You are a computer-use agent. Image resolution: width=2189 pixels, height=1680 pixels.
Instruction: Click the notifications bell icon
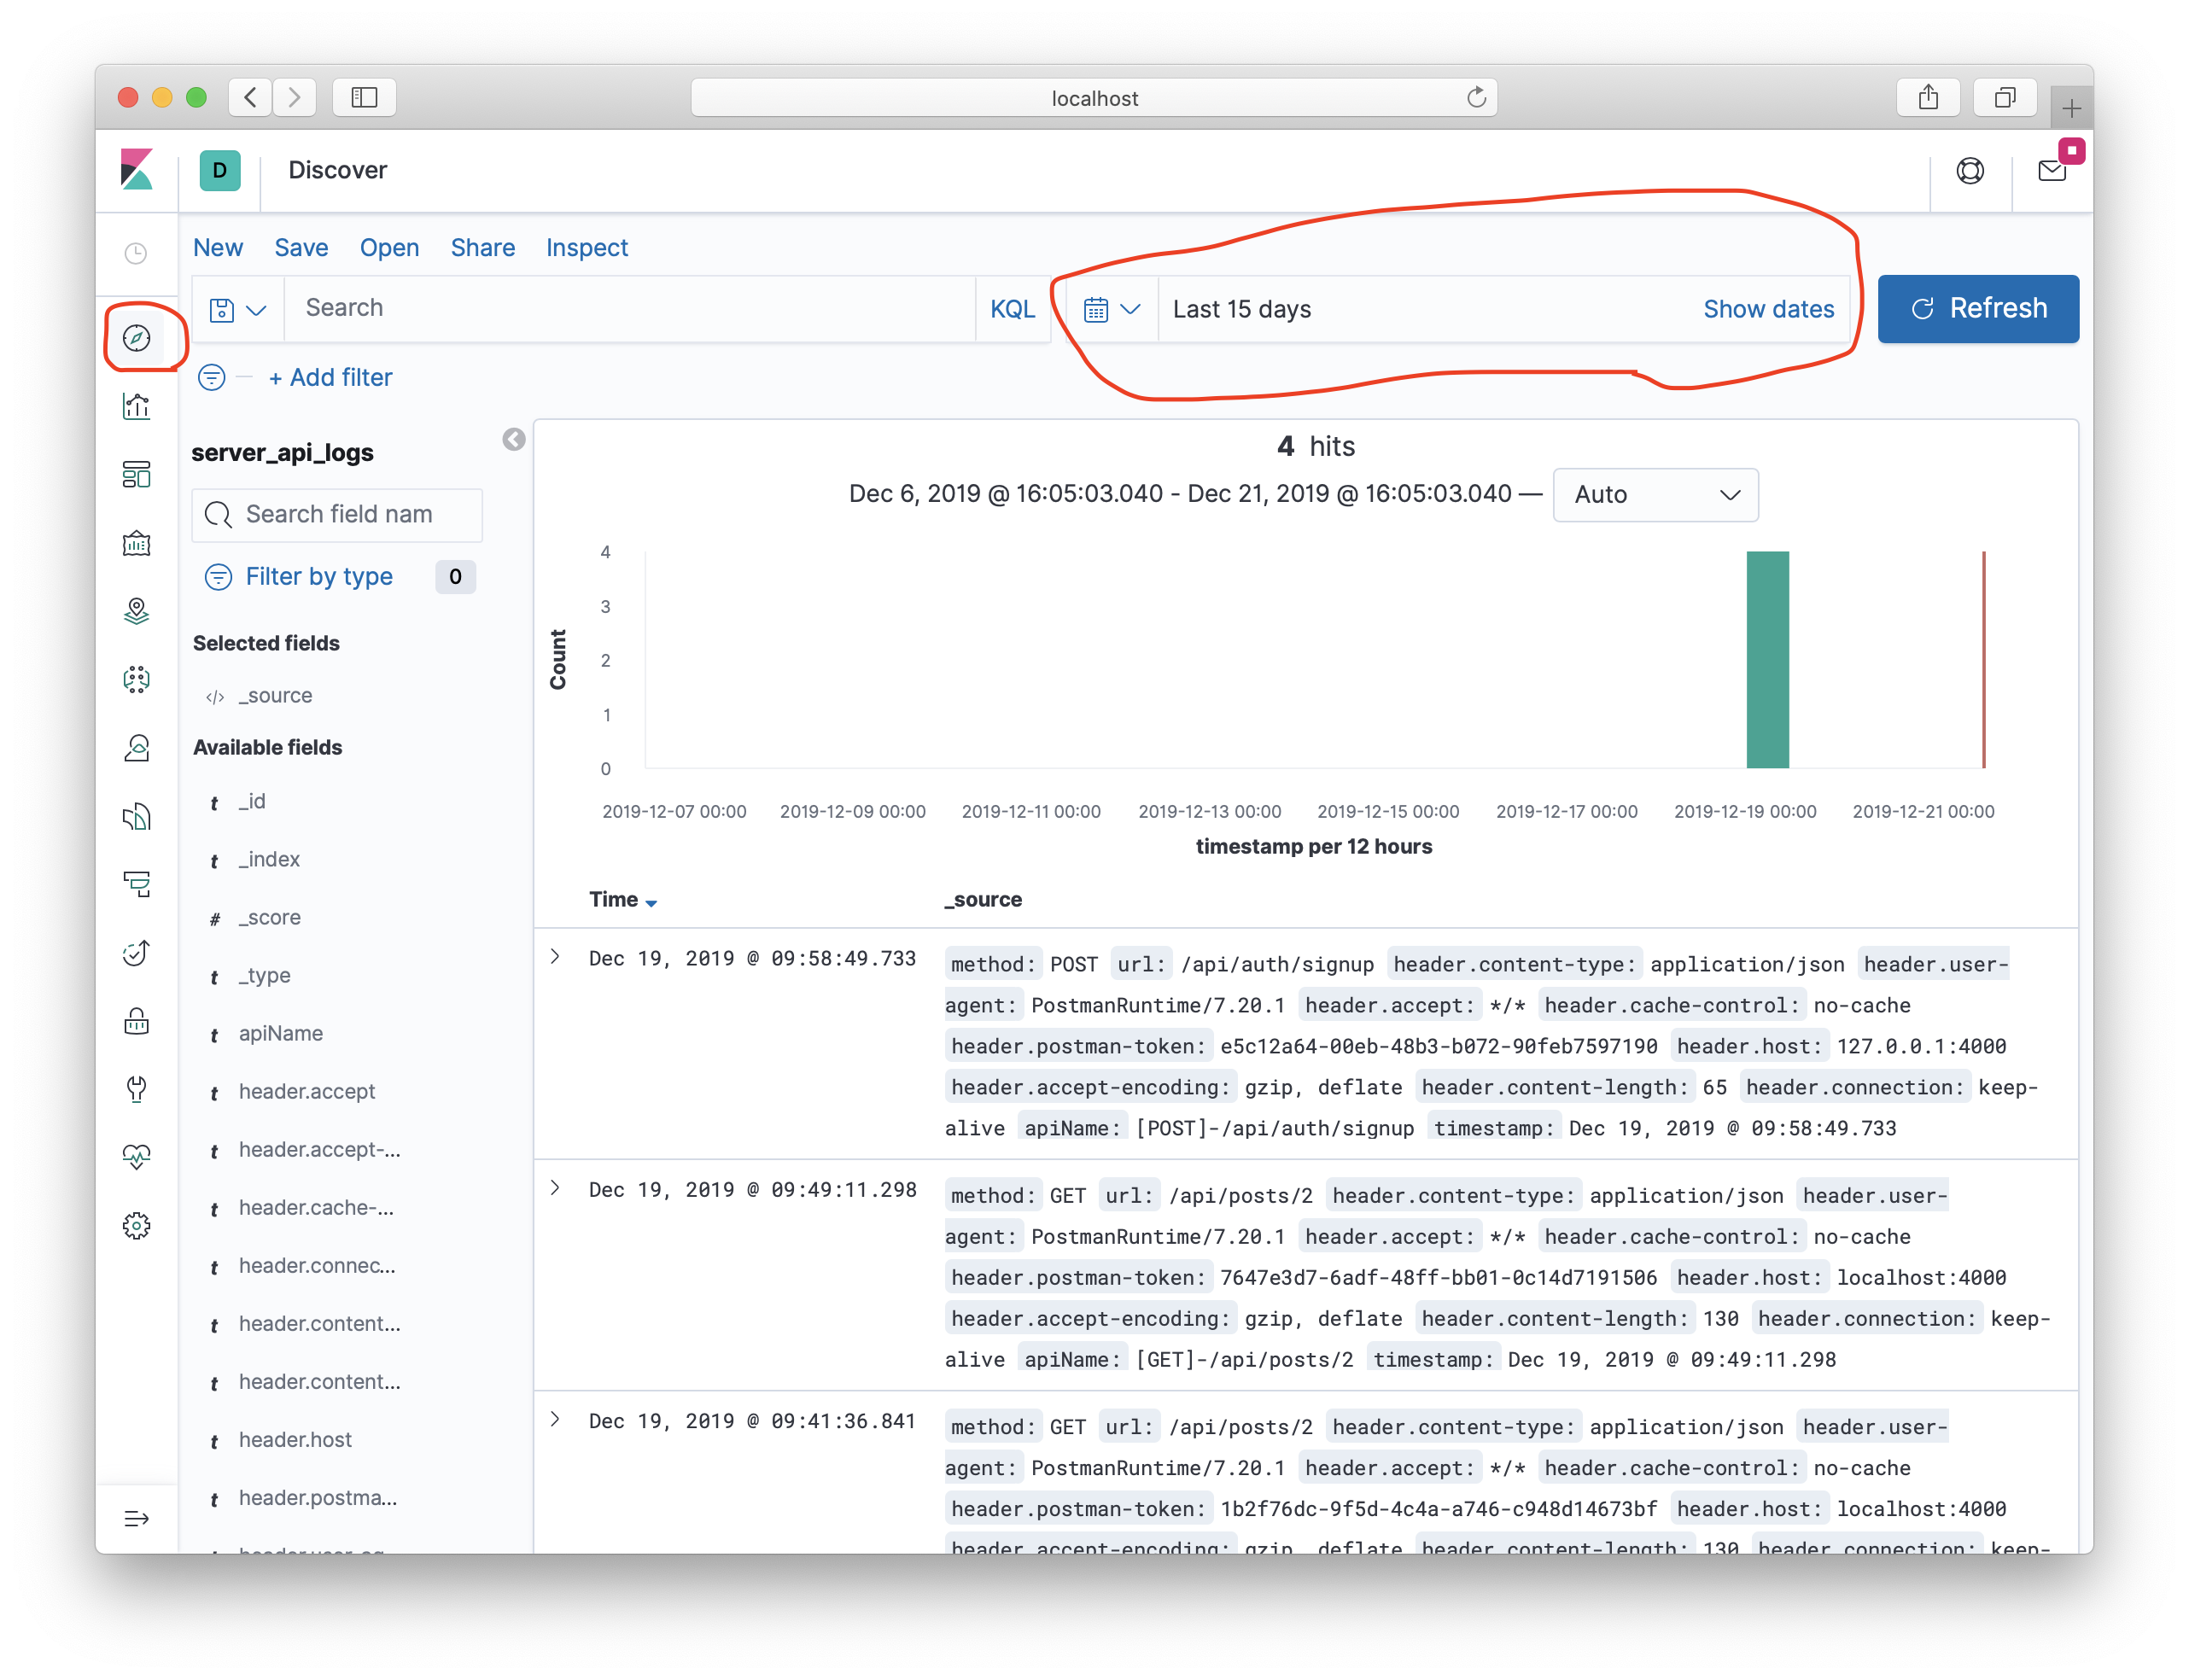(2052, 172)
